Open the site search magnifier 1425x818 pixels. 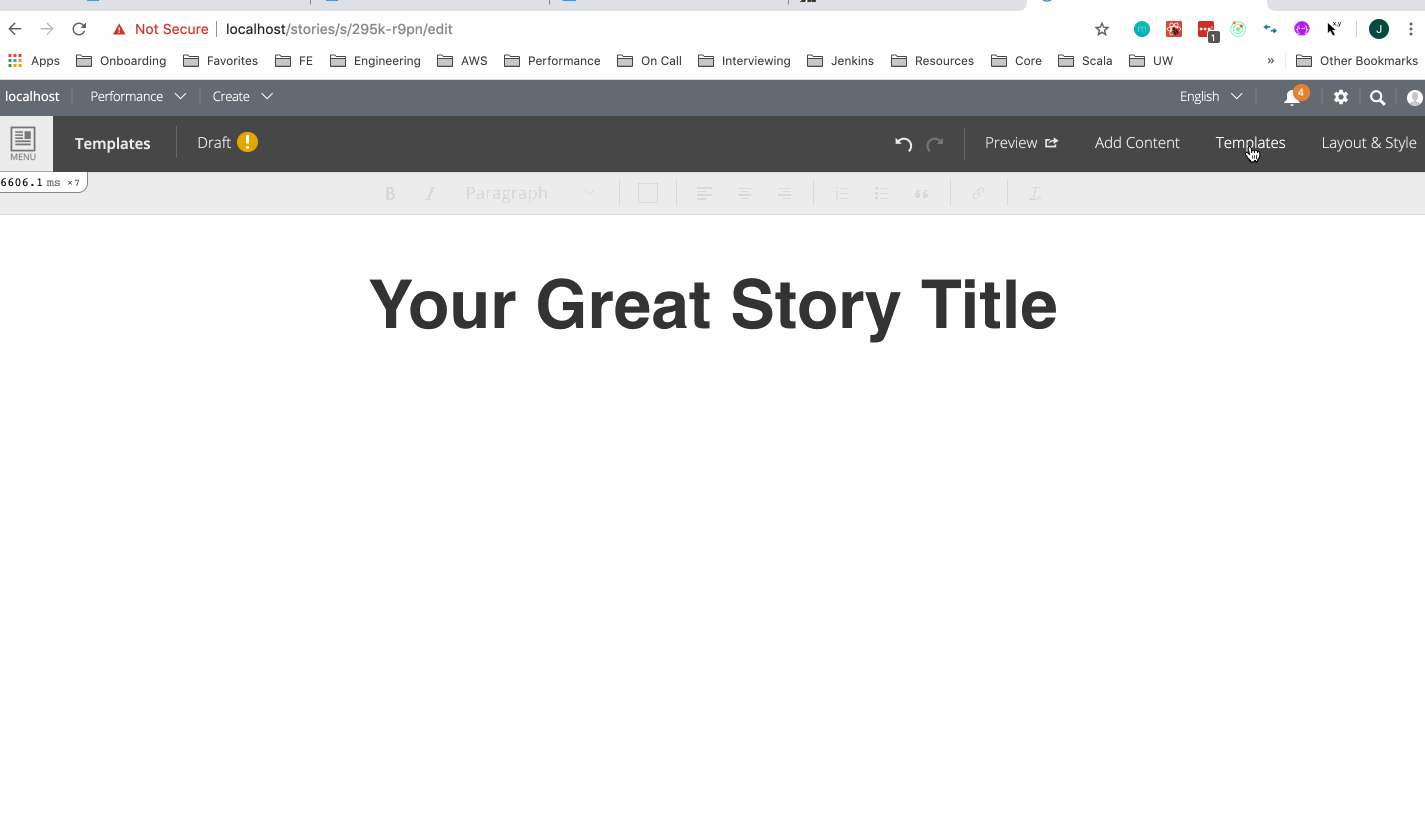[x=1377, y=97]
